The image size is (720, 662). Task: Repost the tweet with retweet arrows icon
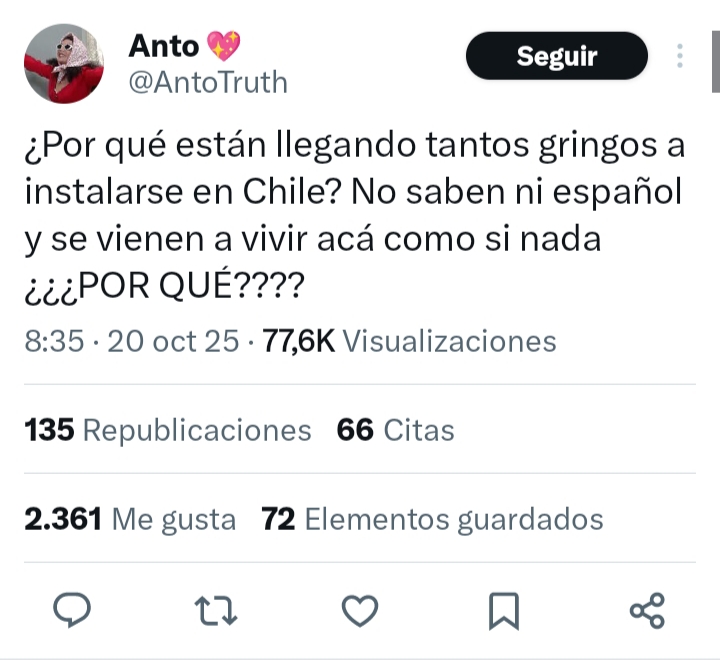click(x=216, y=611)
